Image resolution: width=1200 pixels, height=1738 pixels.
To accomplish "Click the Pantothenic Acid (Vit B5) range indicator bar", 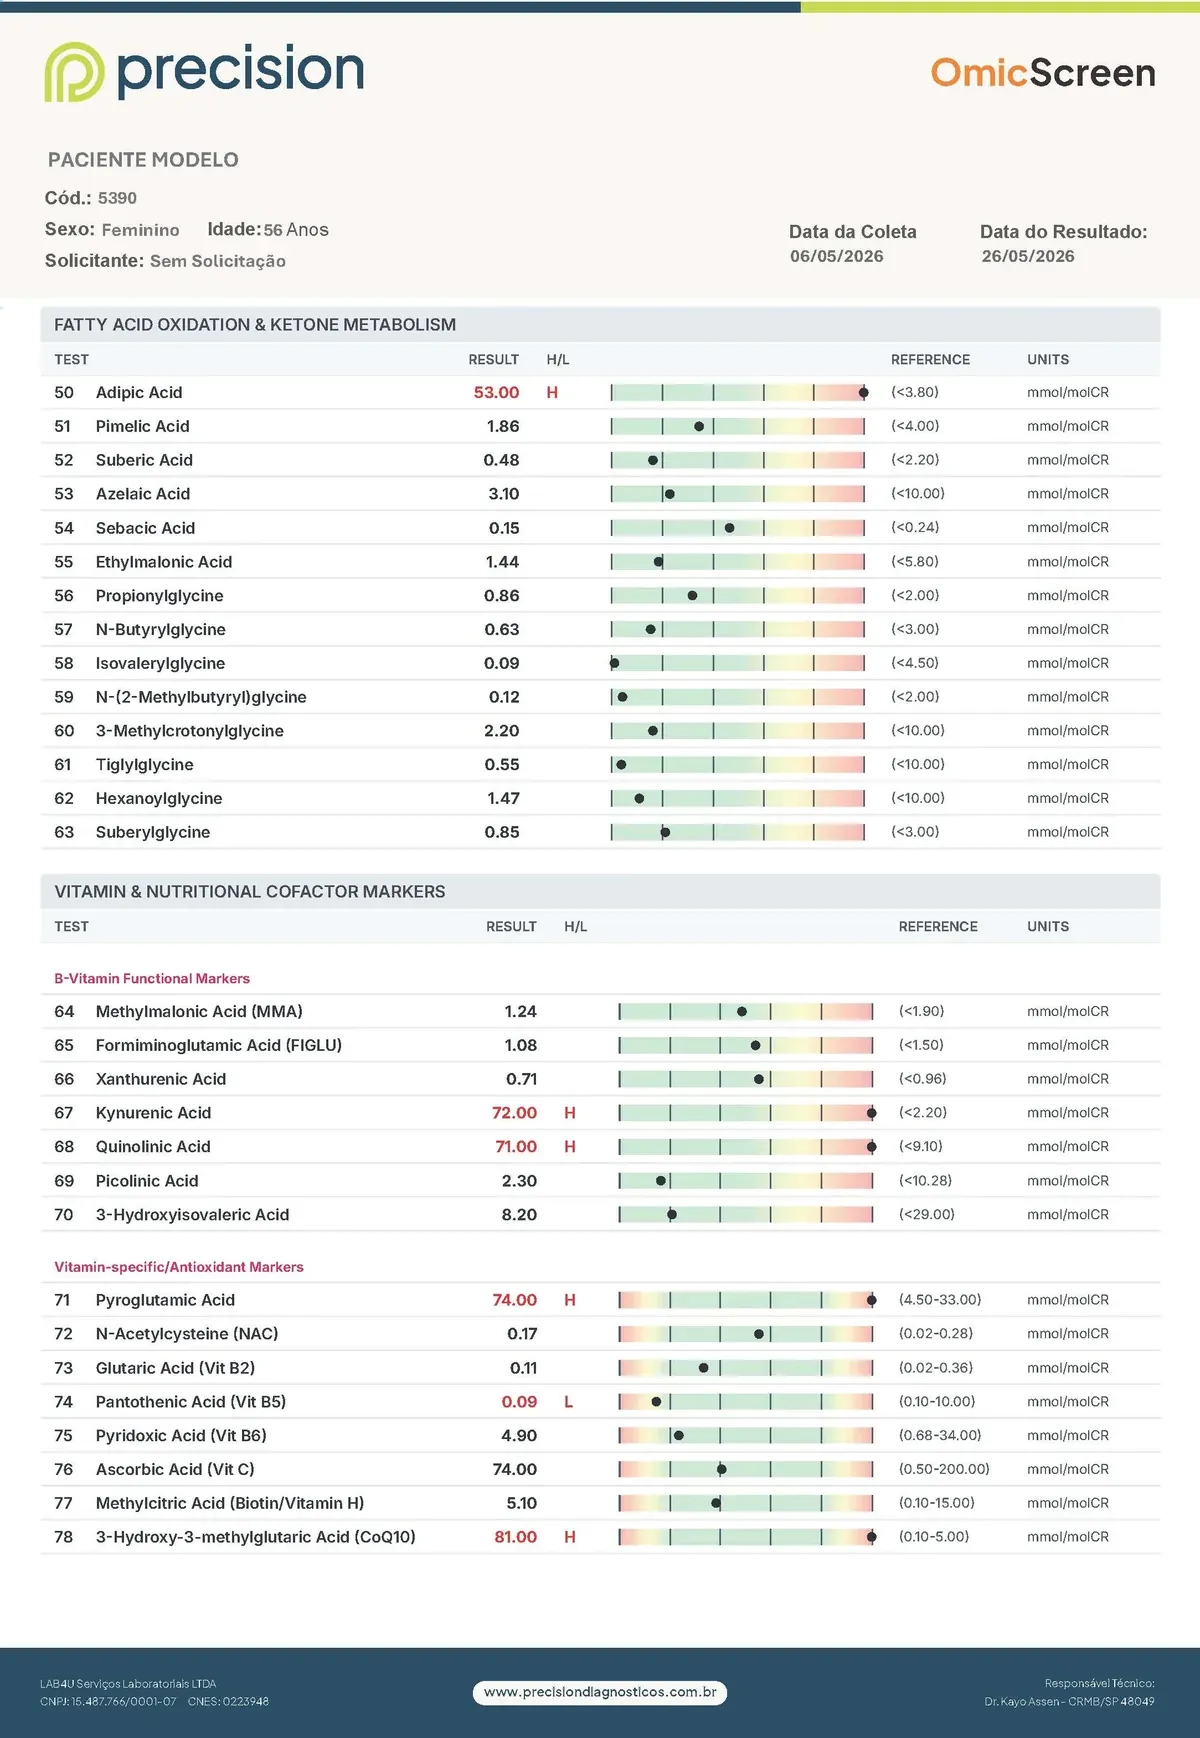I will (746, 1402).
